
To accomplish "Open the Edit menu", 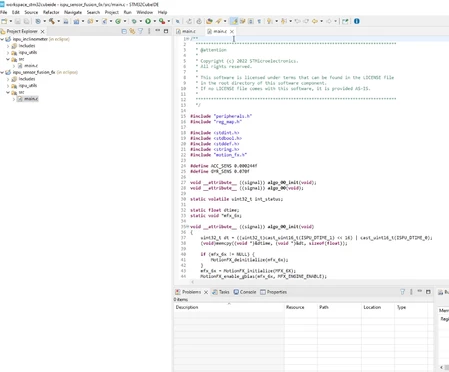I will tap(16, 12).
